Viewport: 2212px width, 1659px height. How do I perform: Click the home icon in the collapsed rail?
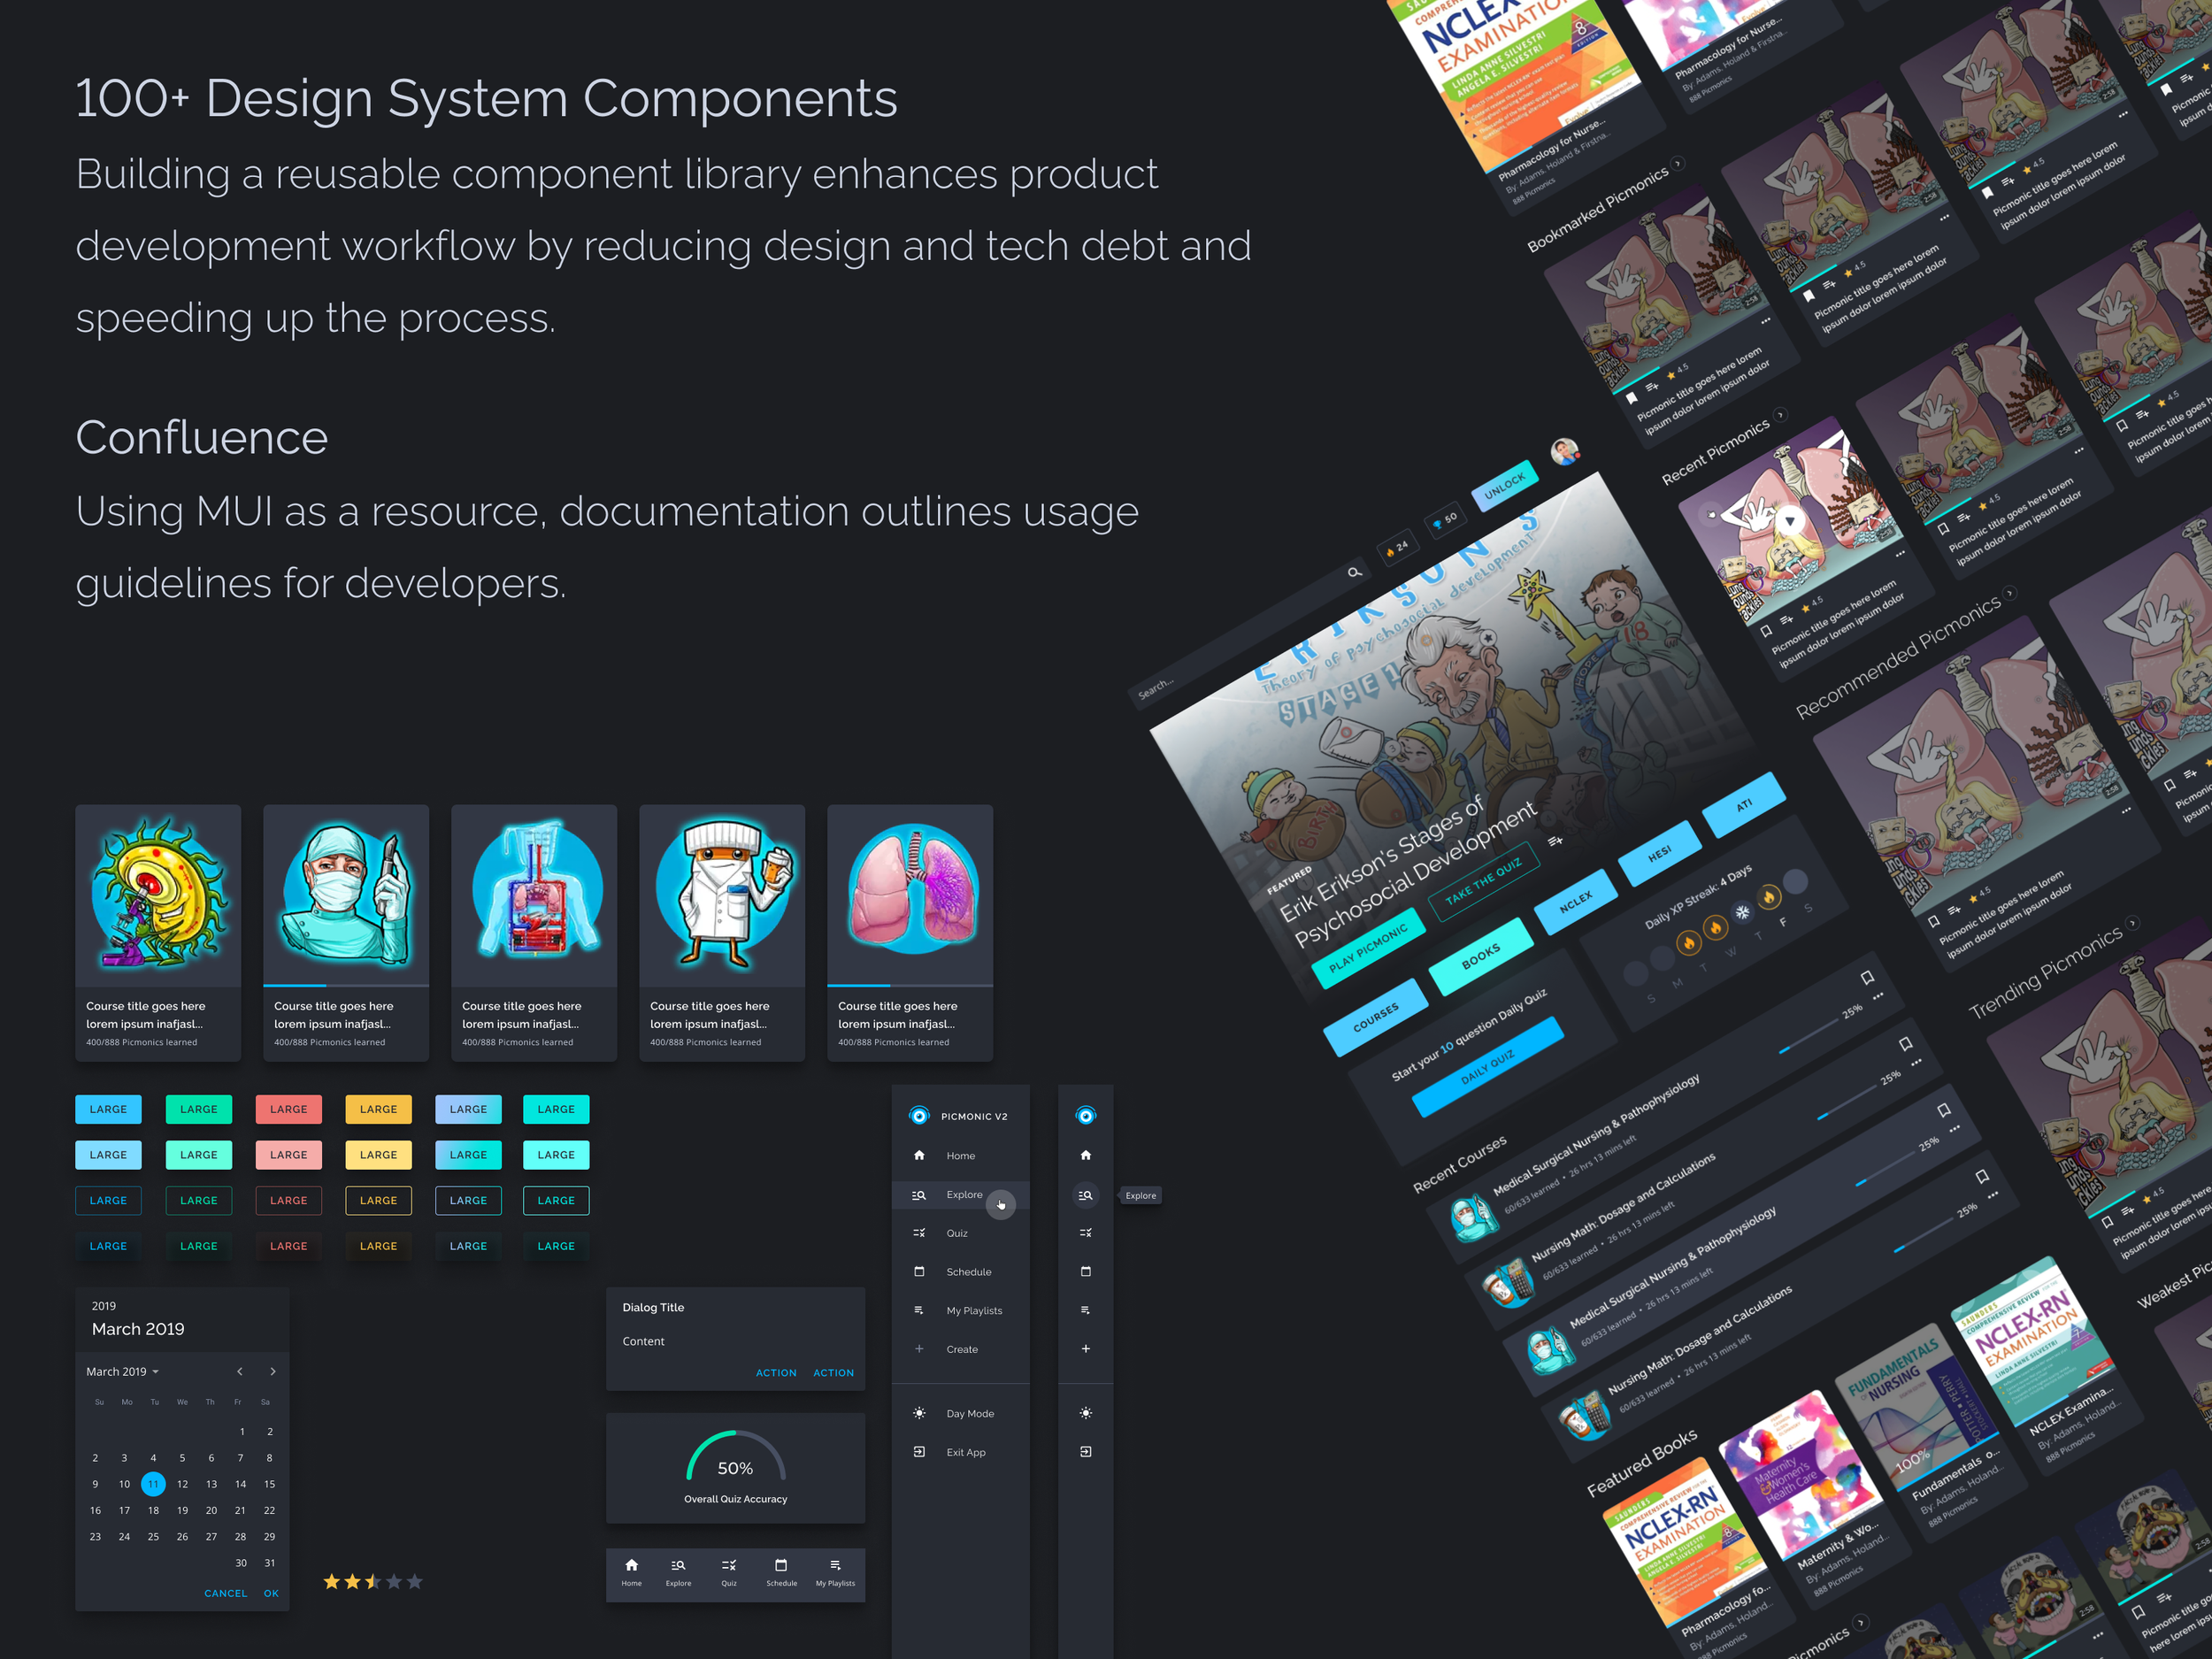coord(1085,1155)
